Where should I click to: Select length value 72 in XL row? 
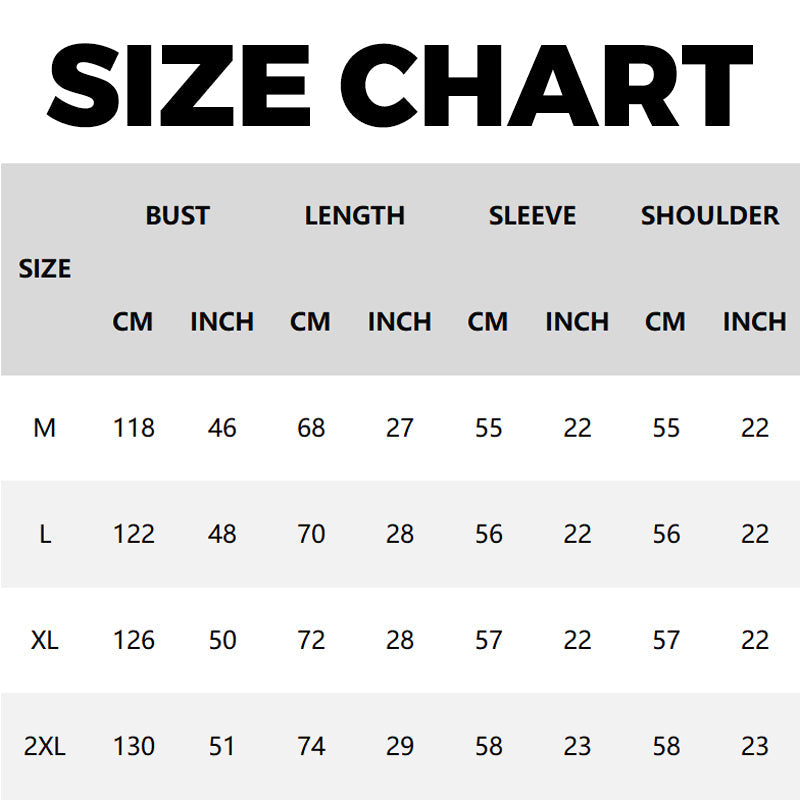point(311,640)
